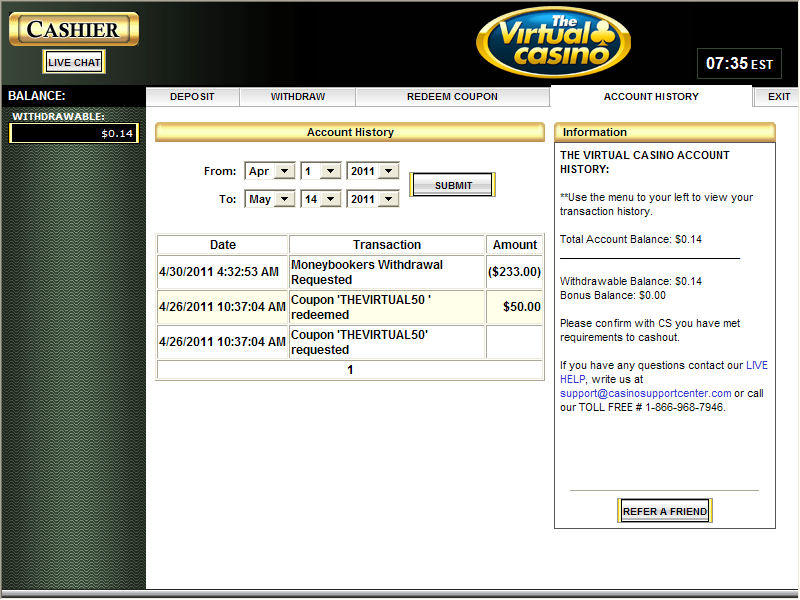
Task: Click page number 1 in history table
Action: (x=350, y=370)
